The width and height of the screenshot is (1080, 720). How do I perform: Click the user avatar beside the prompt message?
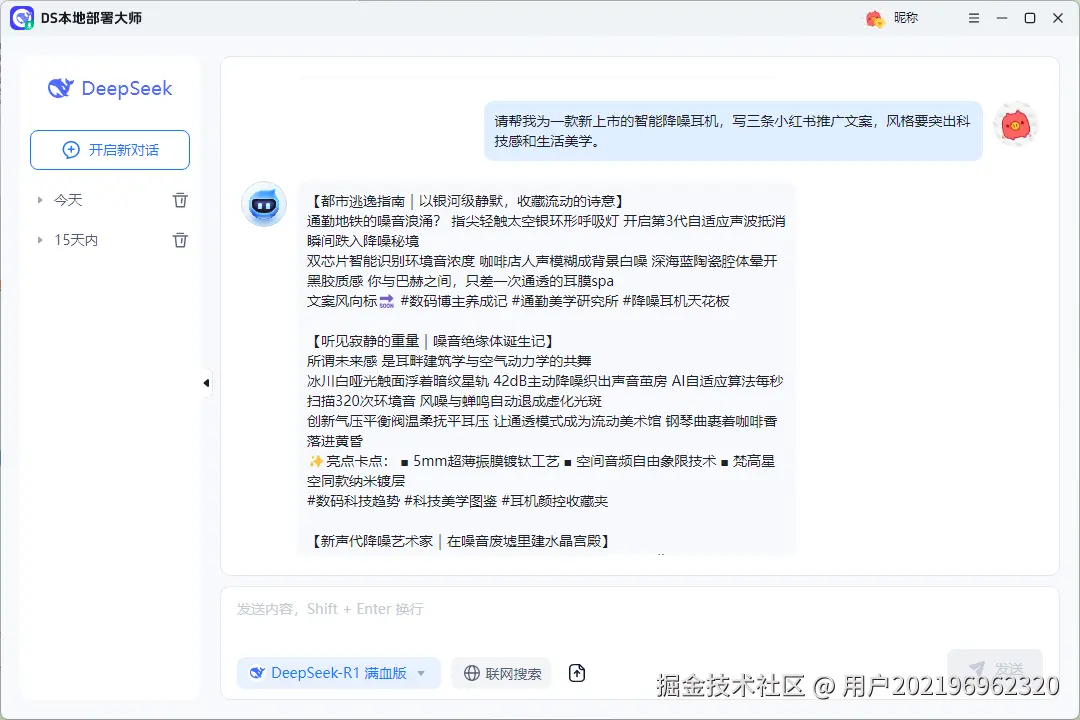[x=1016, y=124]
